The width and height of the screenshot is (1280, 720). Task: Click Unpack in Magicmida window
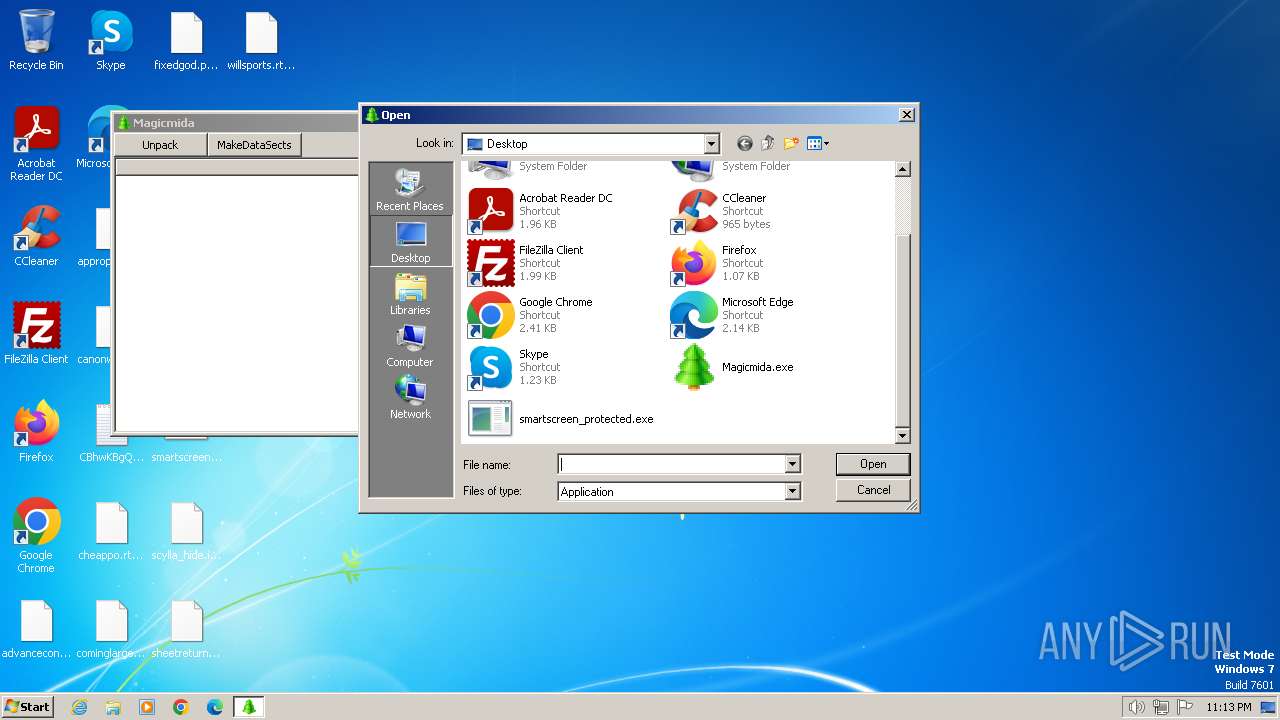pyautogui.click(x=160, y=145)
